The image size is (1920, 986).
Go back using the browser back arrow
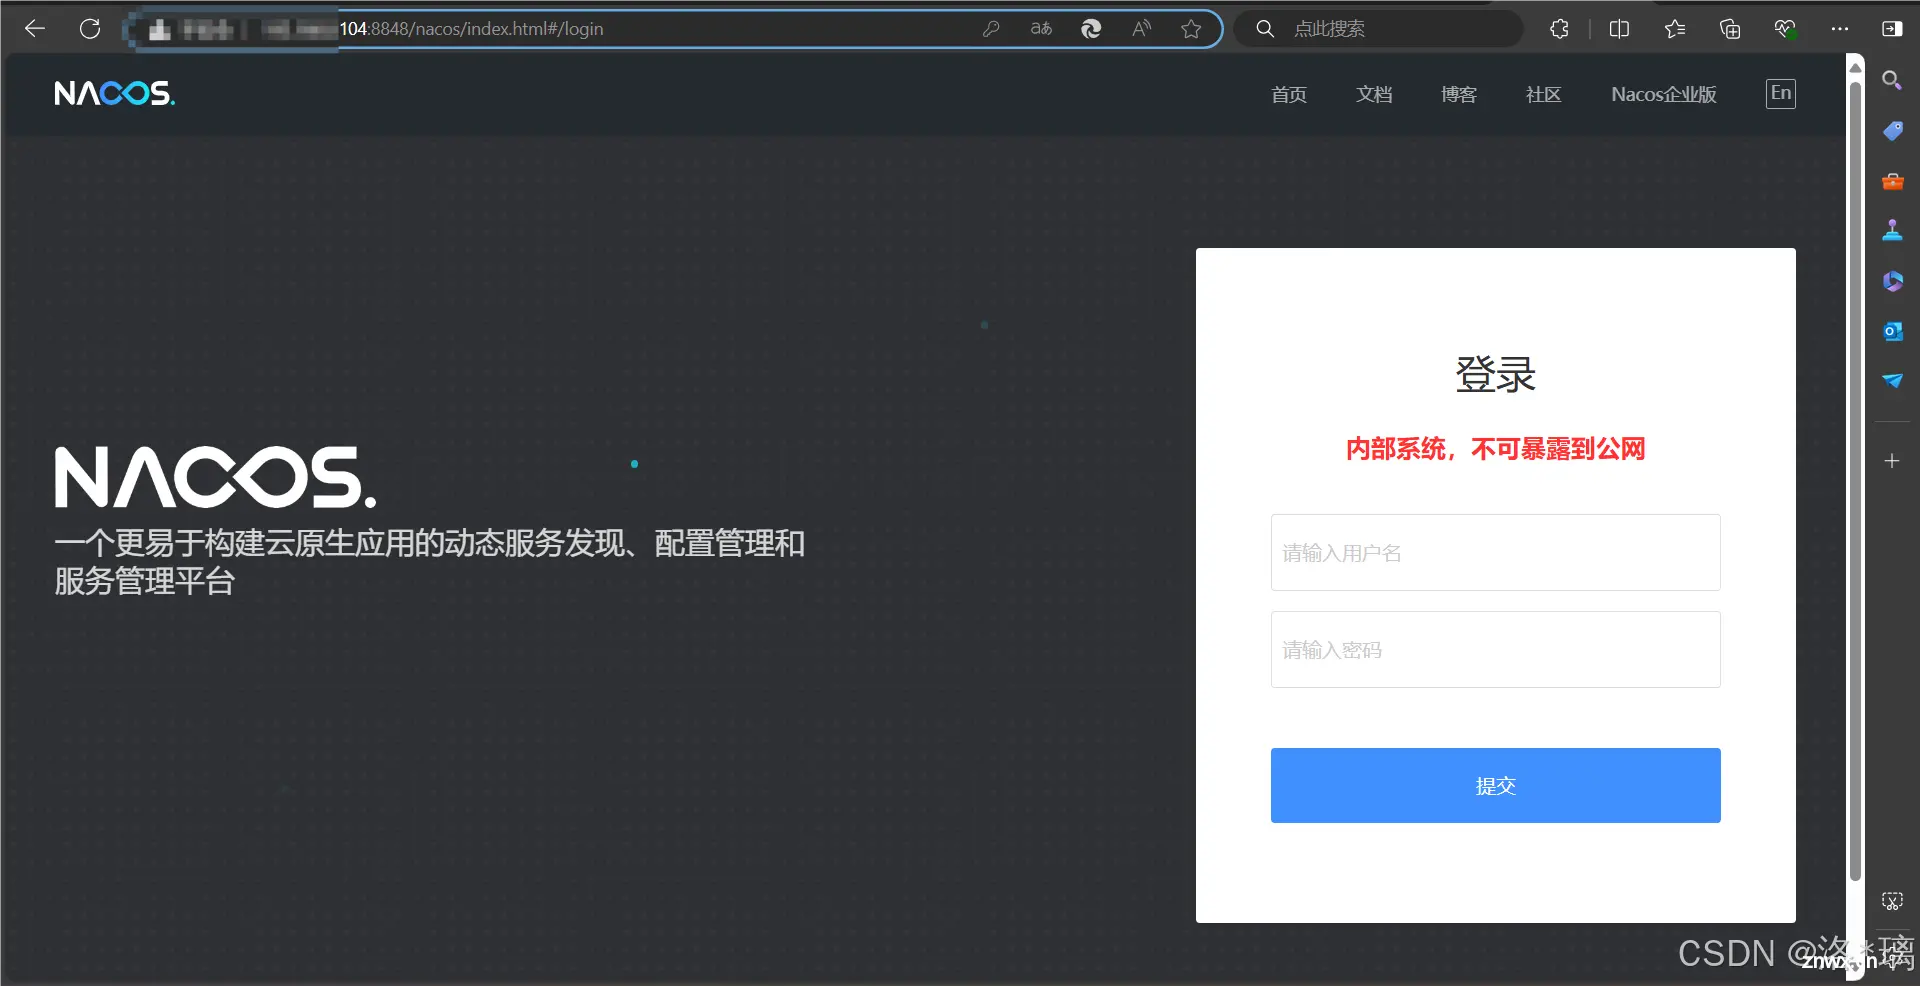click(x=35, y=29)
